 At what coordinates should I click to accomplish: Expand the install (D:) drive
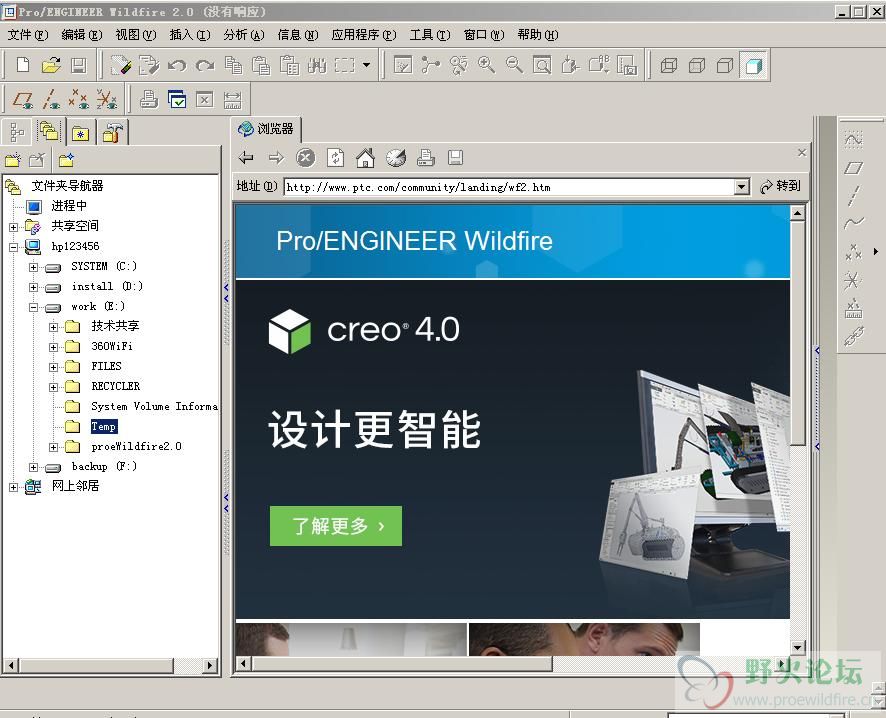click(33, 287)
